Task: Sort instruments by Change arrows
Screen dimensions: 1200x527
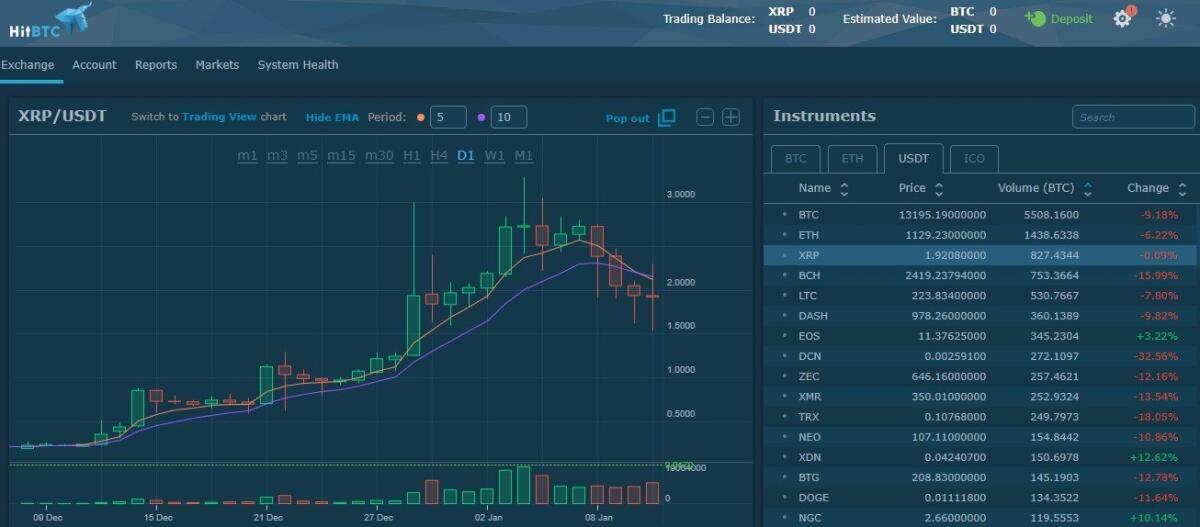Action: (x=1182, y=188)
